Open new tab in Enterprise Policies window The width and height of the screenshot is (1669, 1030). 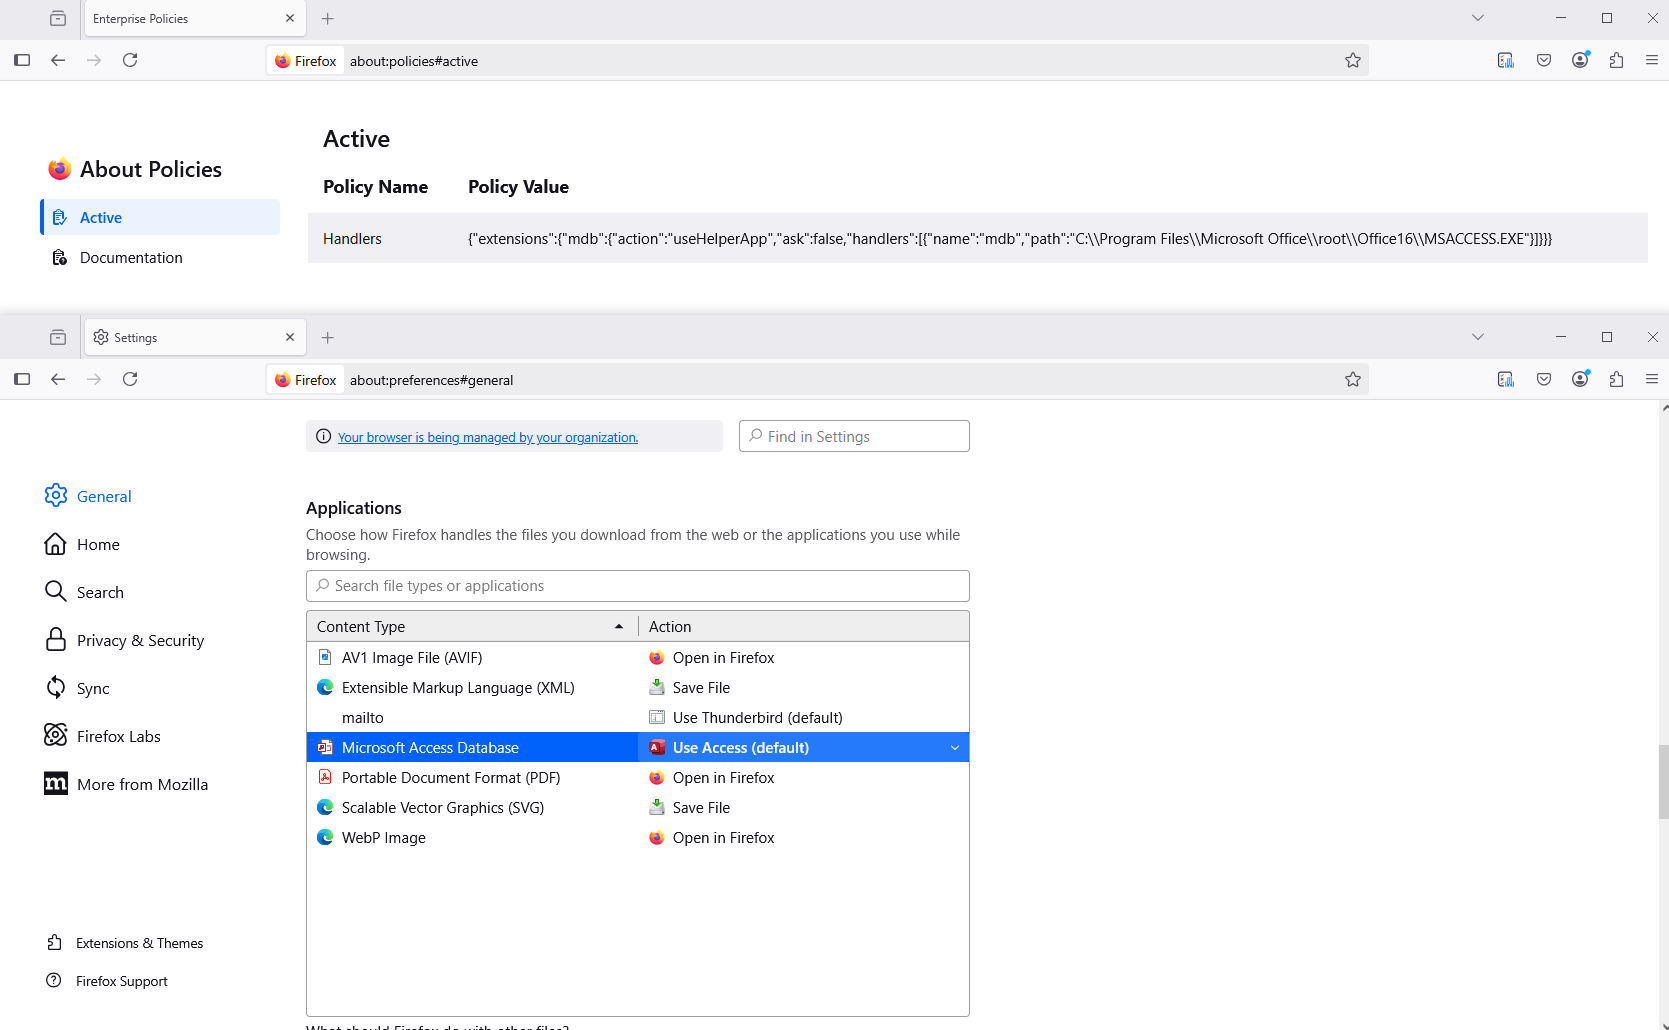327,18
